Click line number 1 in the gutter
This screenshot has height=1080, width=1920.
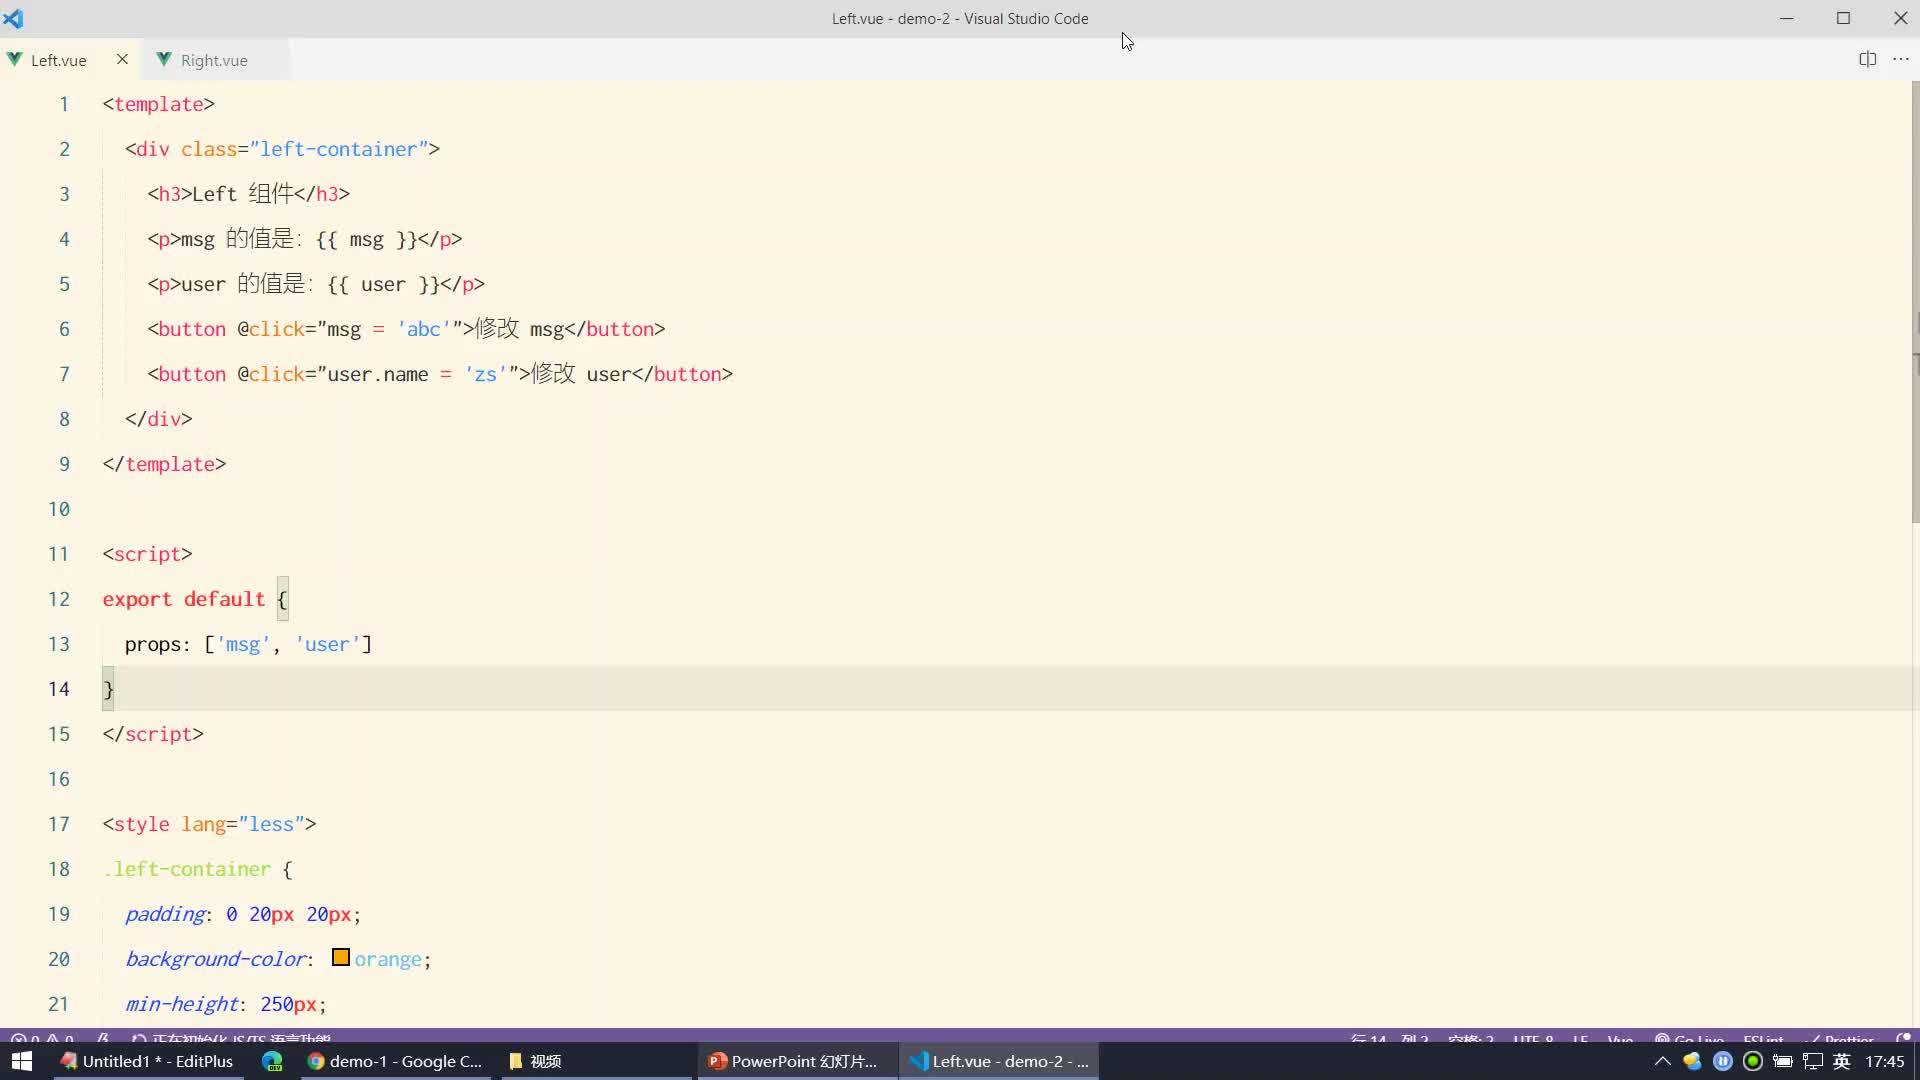click(64, 104)
